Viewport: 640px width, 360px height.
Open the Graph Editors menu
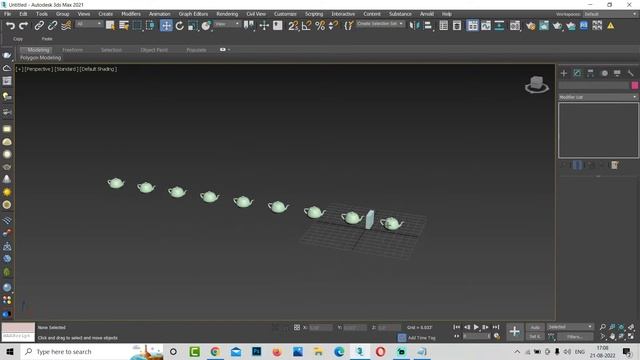click(193, 14)
